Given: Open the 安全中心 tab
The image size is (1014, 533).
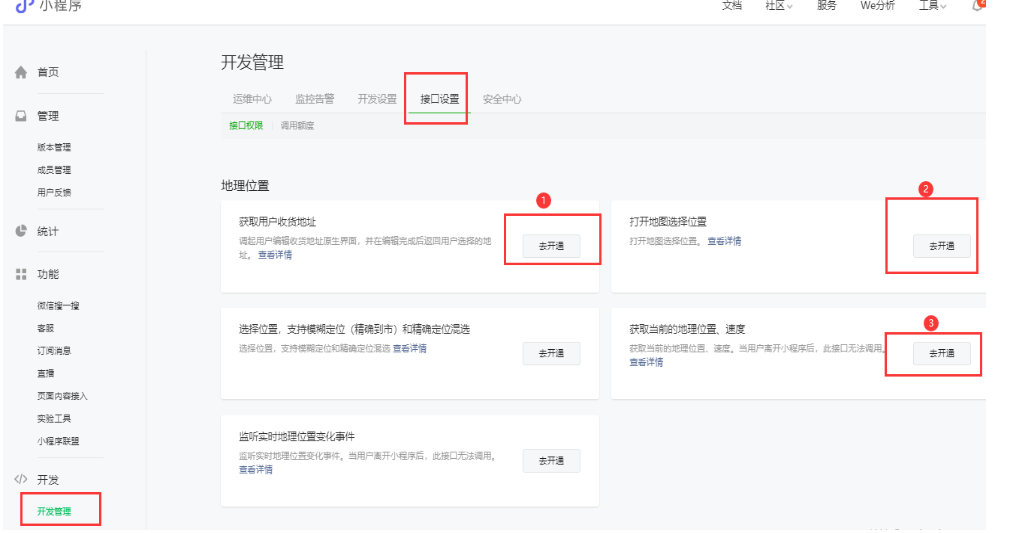Looking at the screenshot, I should coord(502,99).
